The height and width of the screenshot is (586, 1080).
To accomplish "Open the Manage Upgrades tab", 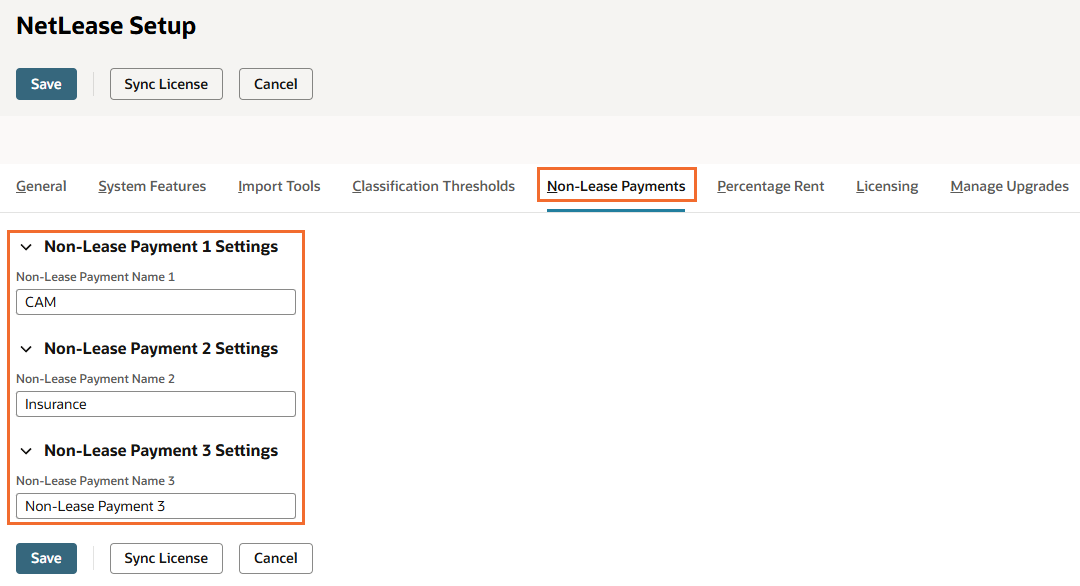I will tap(1009, 186).
